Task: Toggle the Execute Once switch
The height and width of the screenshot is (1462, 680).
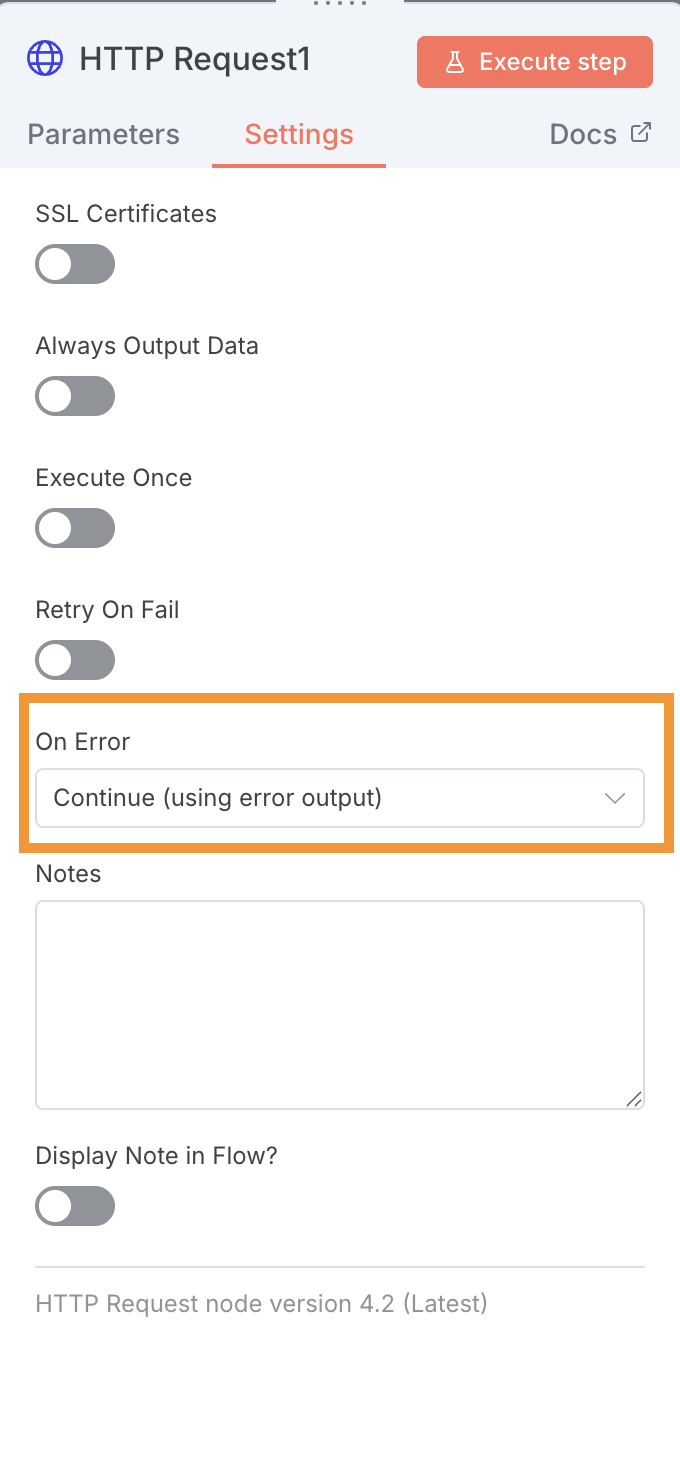Action: [75, 529]
